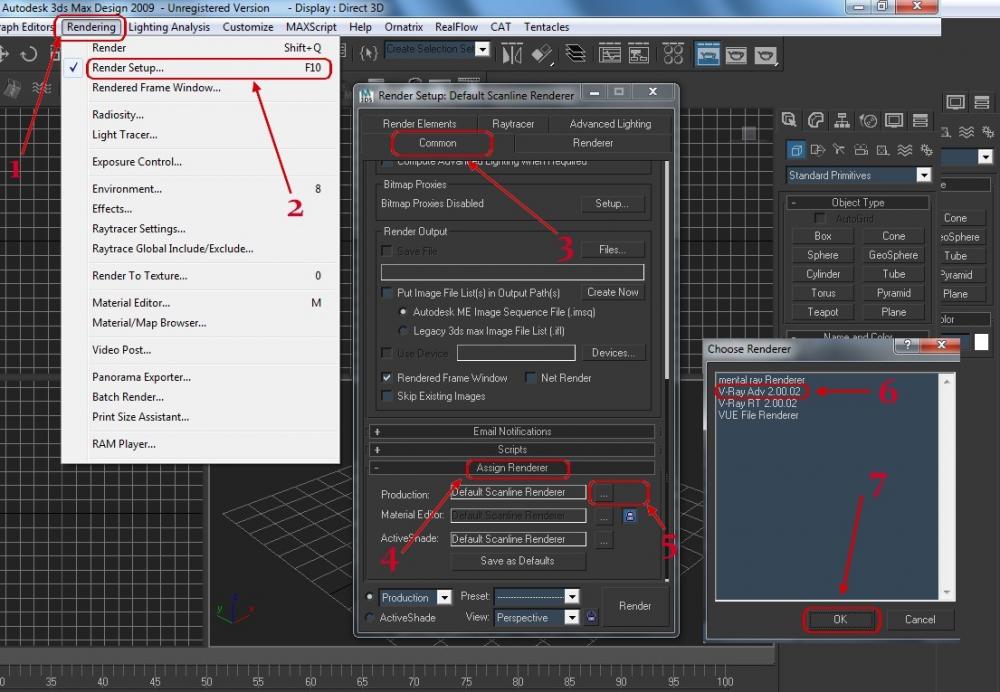This screenshot has height=692, width=1000.
Task: Tick the Save File checkbox
Action: tap(386, 251)
